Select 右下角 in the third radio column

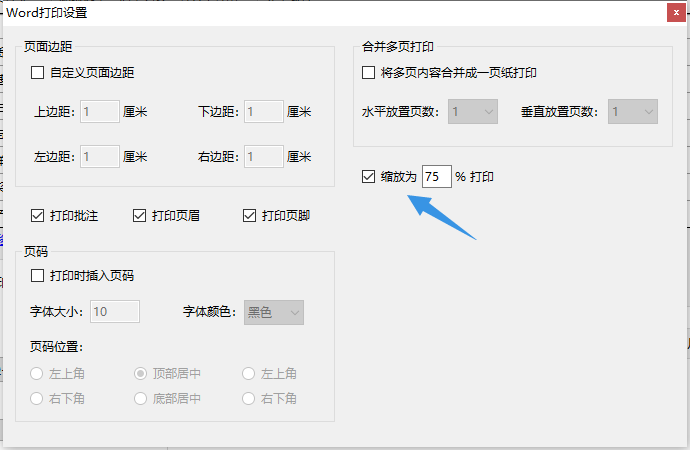click(x=249, y=399)
